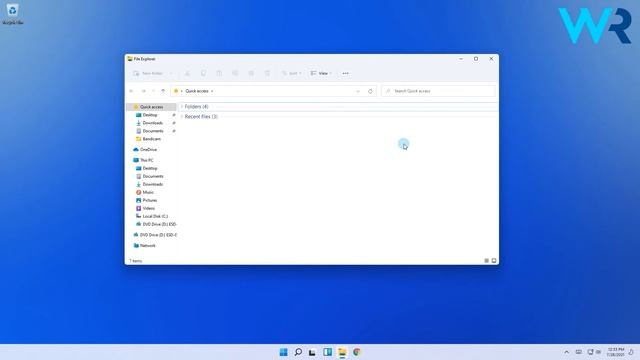This screenshot has height=360, width=640.
Task: Open the Widgets panel from the taskbar
Action: 327,352
